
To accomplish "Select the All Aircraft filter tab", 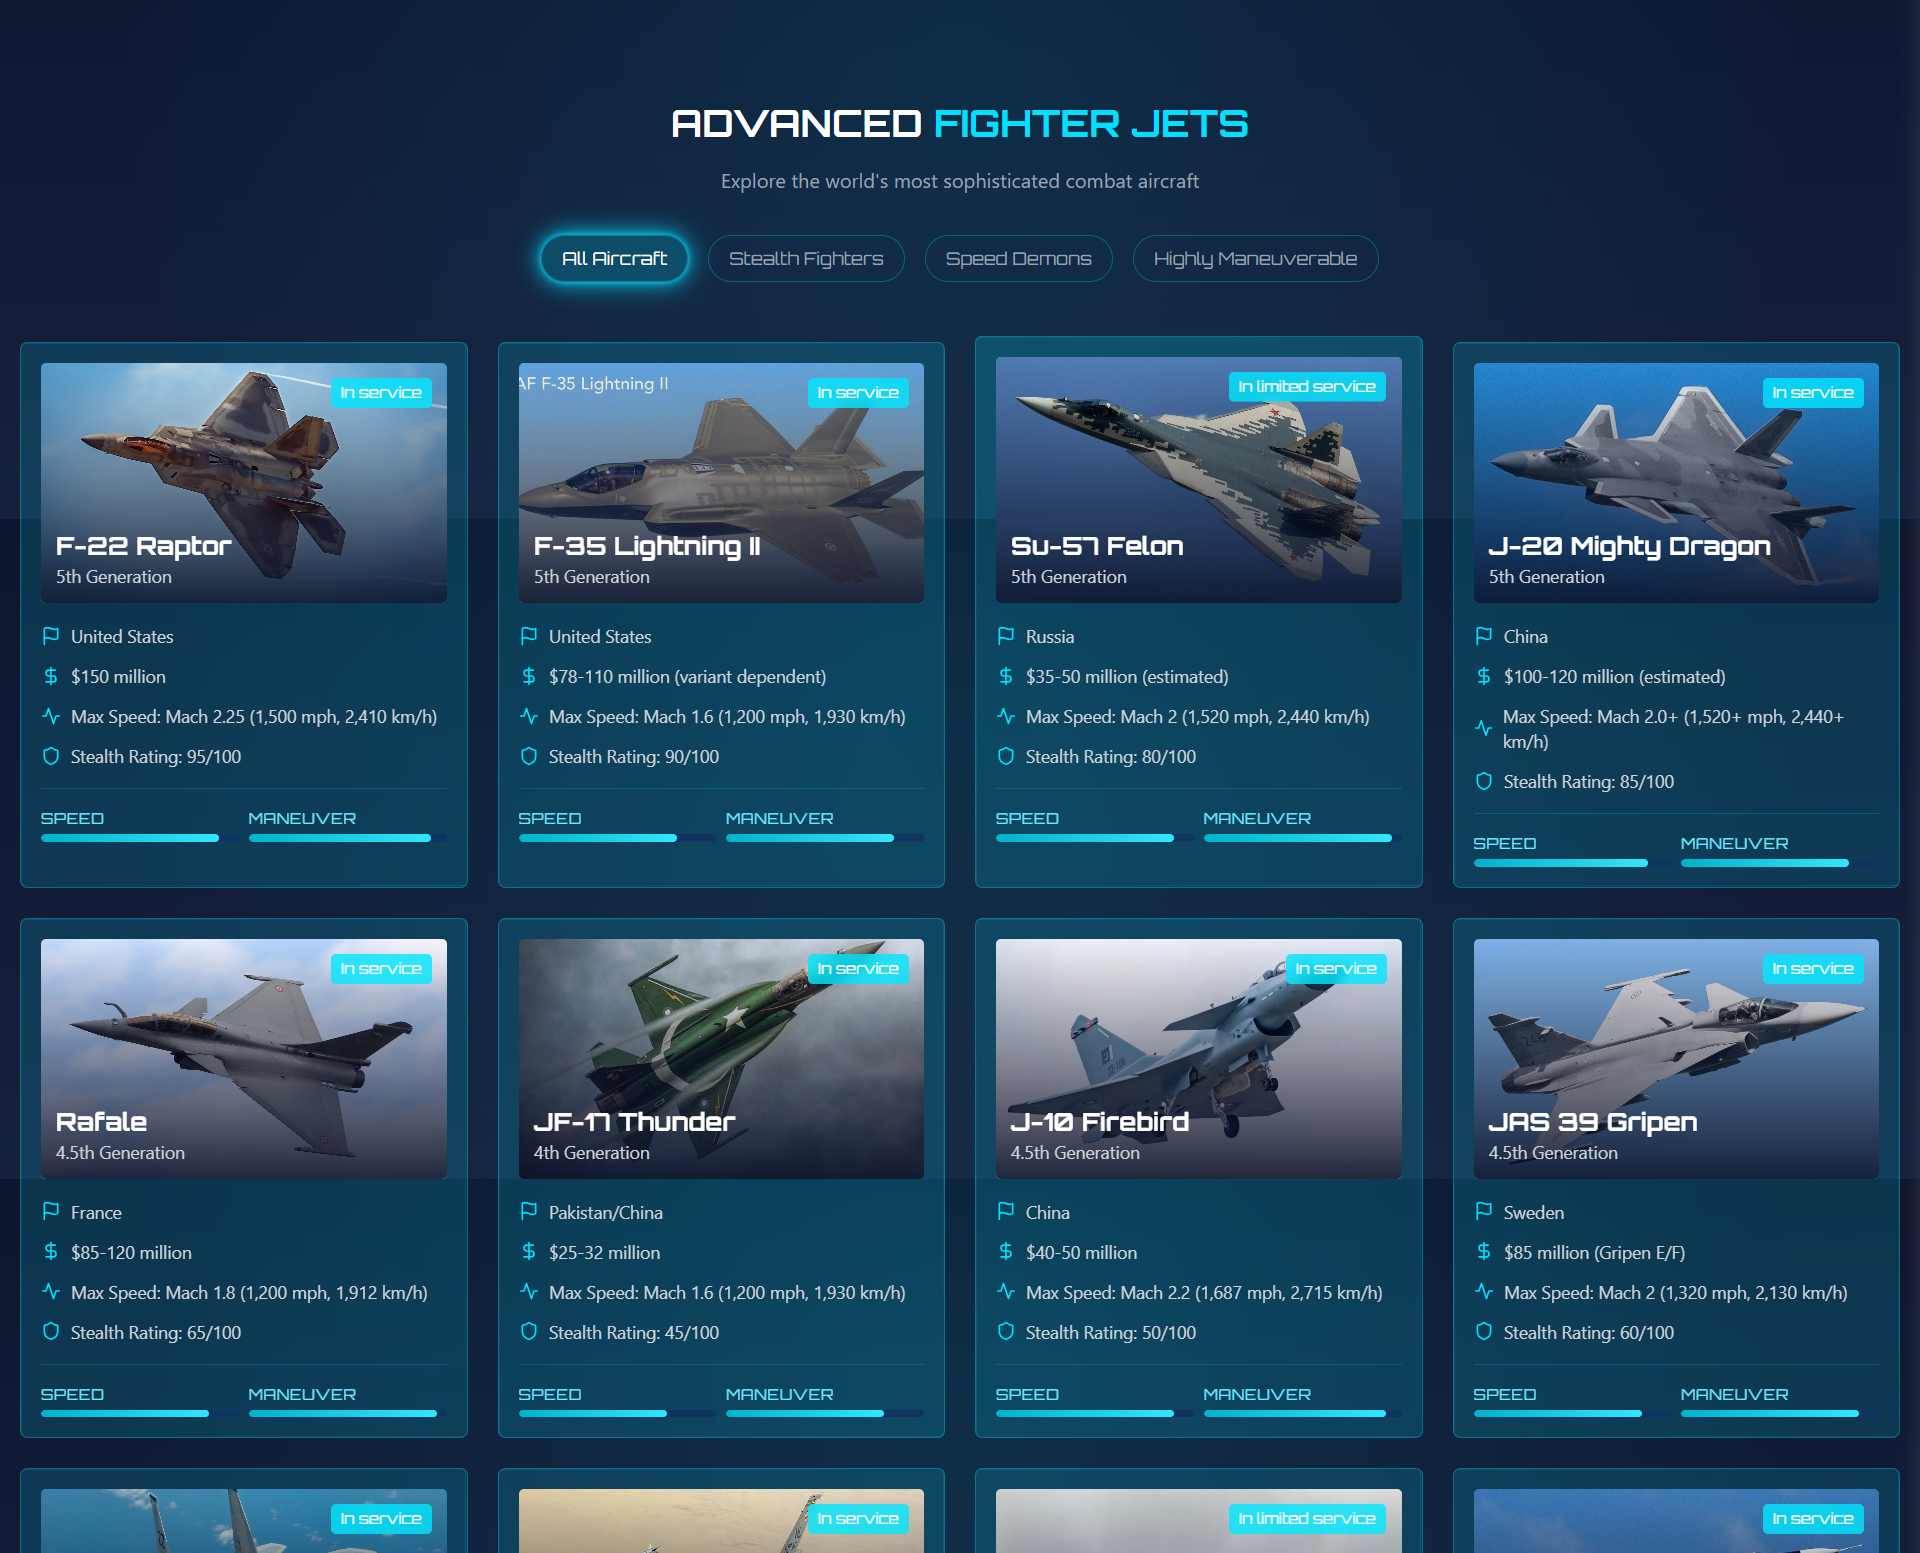I will (x=614, y=259).
